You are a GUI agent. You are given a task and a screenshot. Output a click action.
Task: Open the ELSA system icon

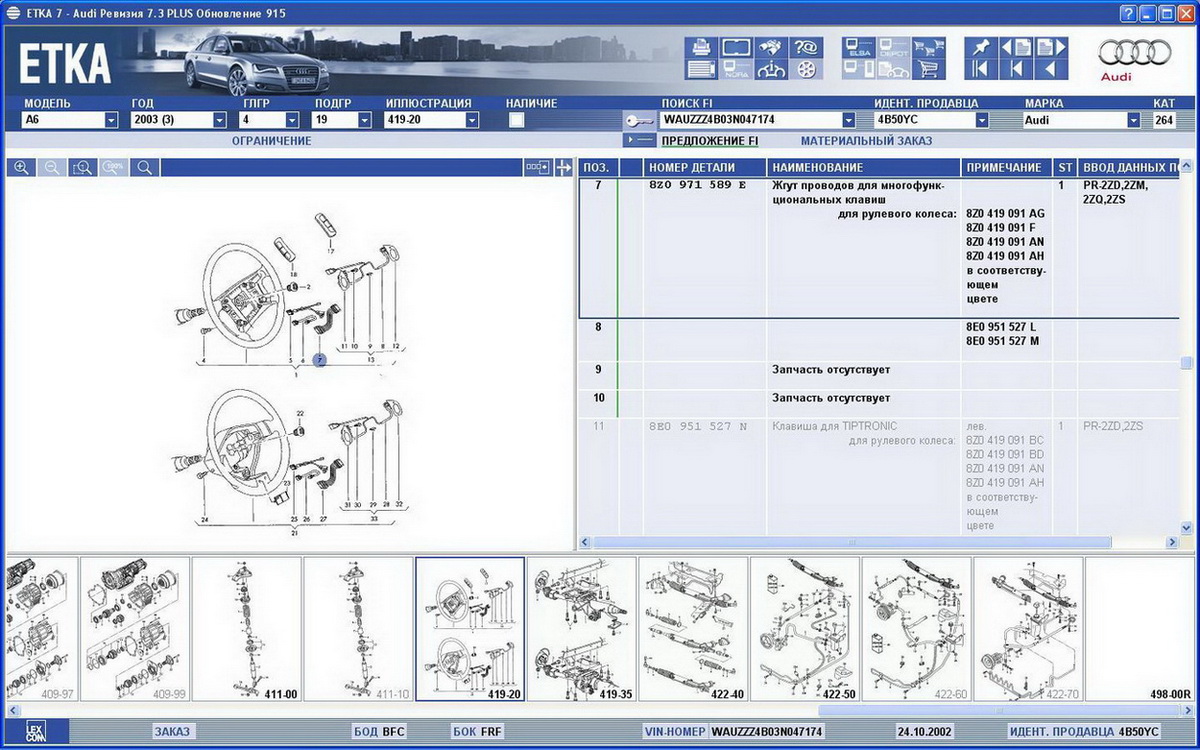coord(859,47)
